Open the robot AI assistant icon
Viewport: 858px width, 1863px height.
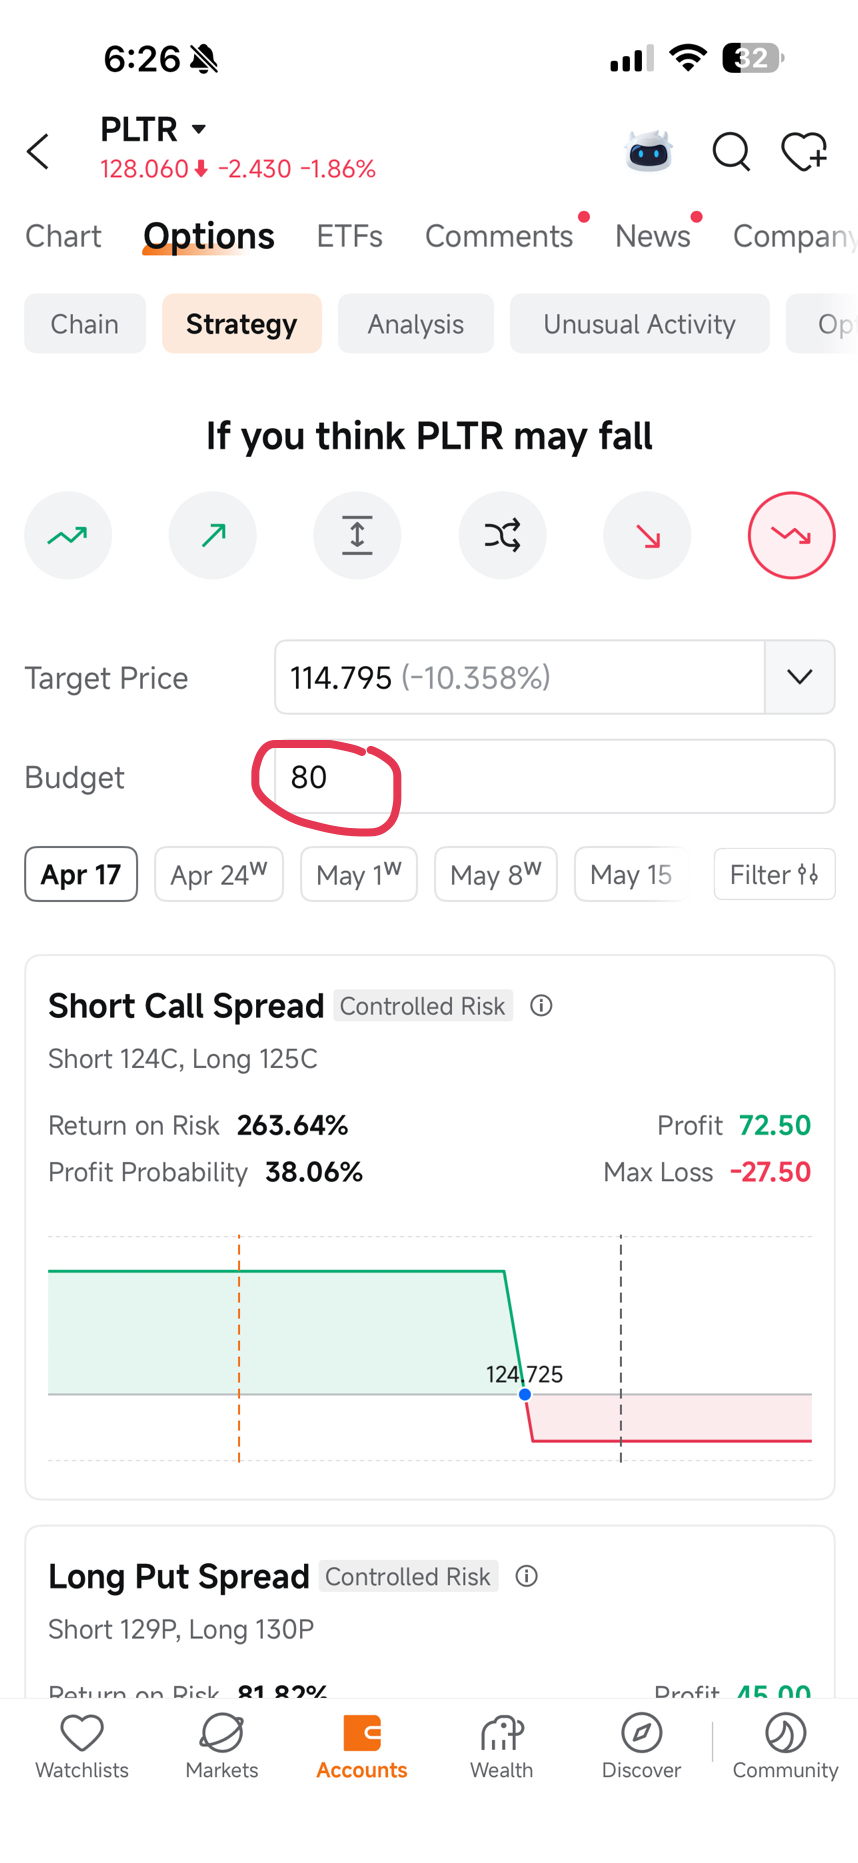pos(649,152)
